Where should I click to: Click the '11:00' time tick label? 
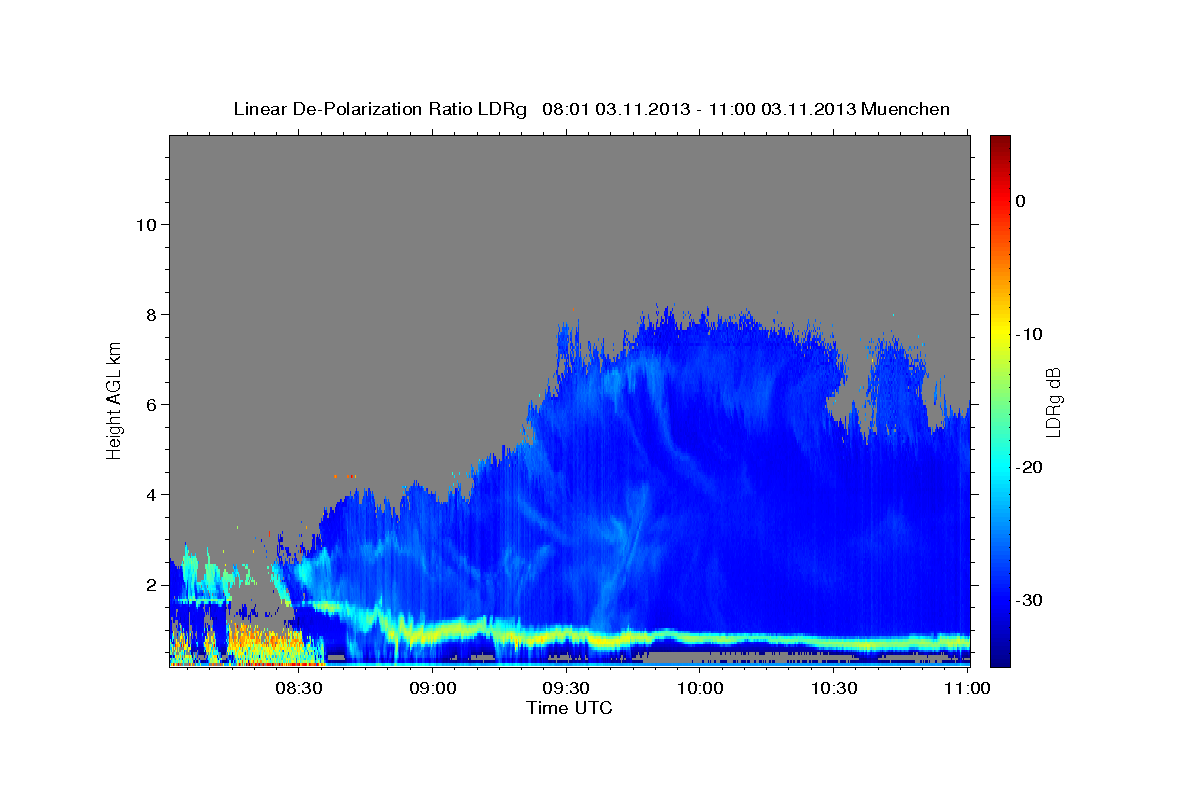[x=967, y=689]
